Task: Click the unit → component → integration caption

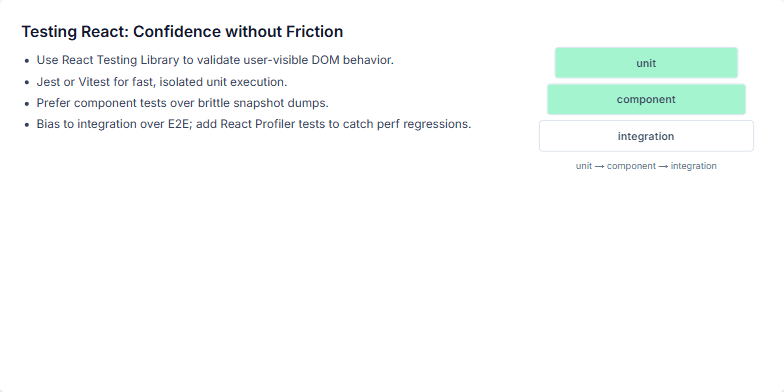Action: pyautogui.click(x=646, y=166)
